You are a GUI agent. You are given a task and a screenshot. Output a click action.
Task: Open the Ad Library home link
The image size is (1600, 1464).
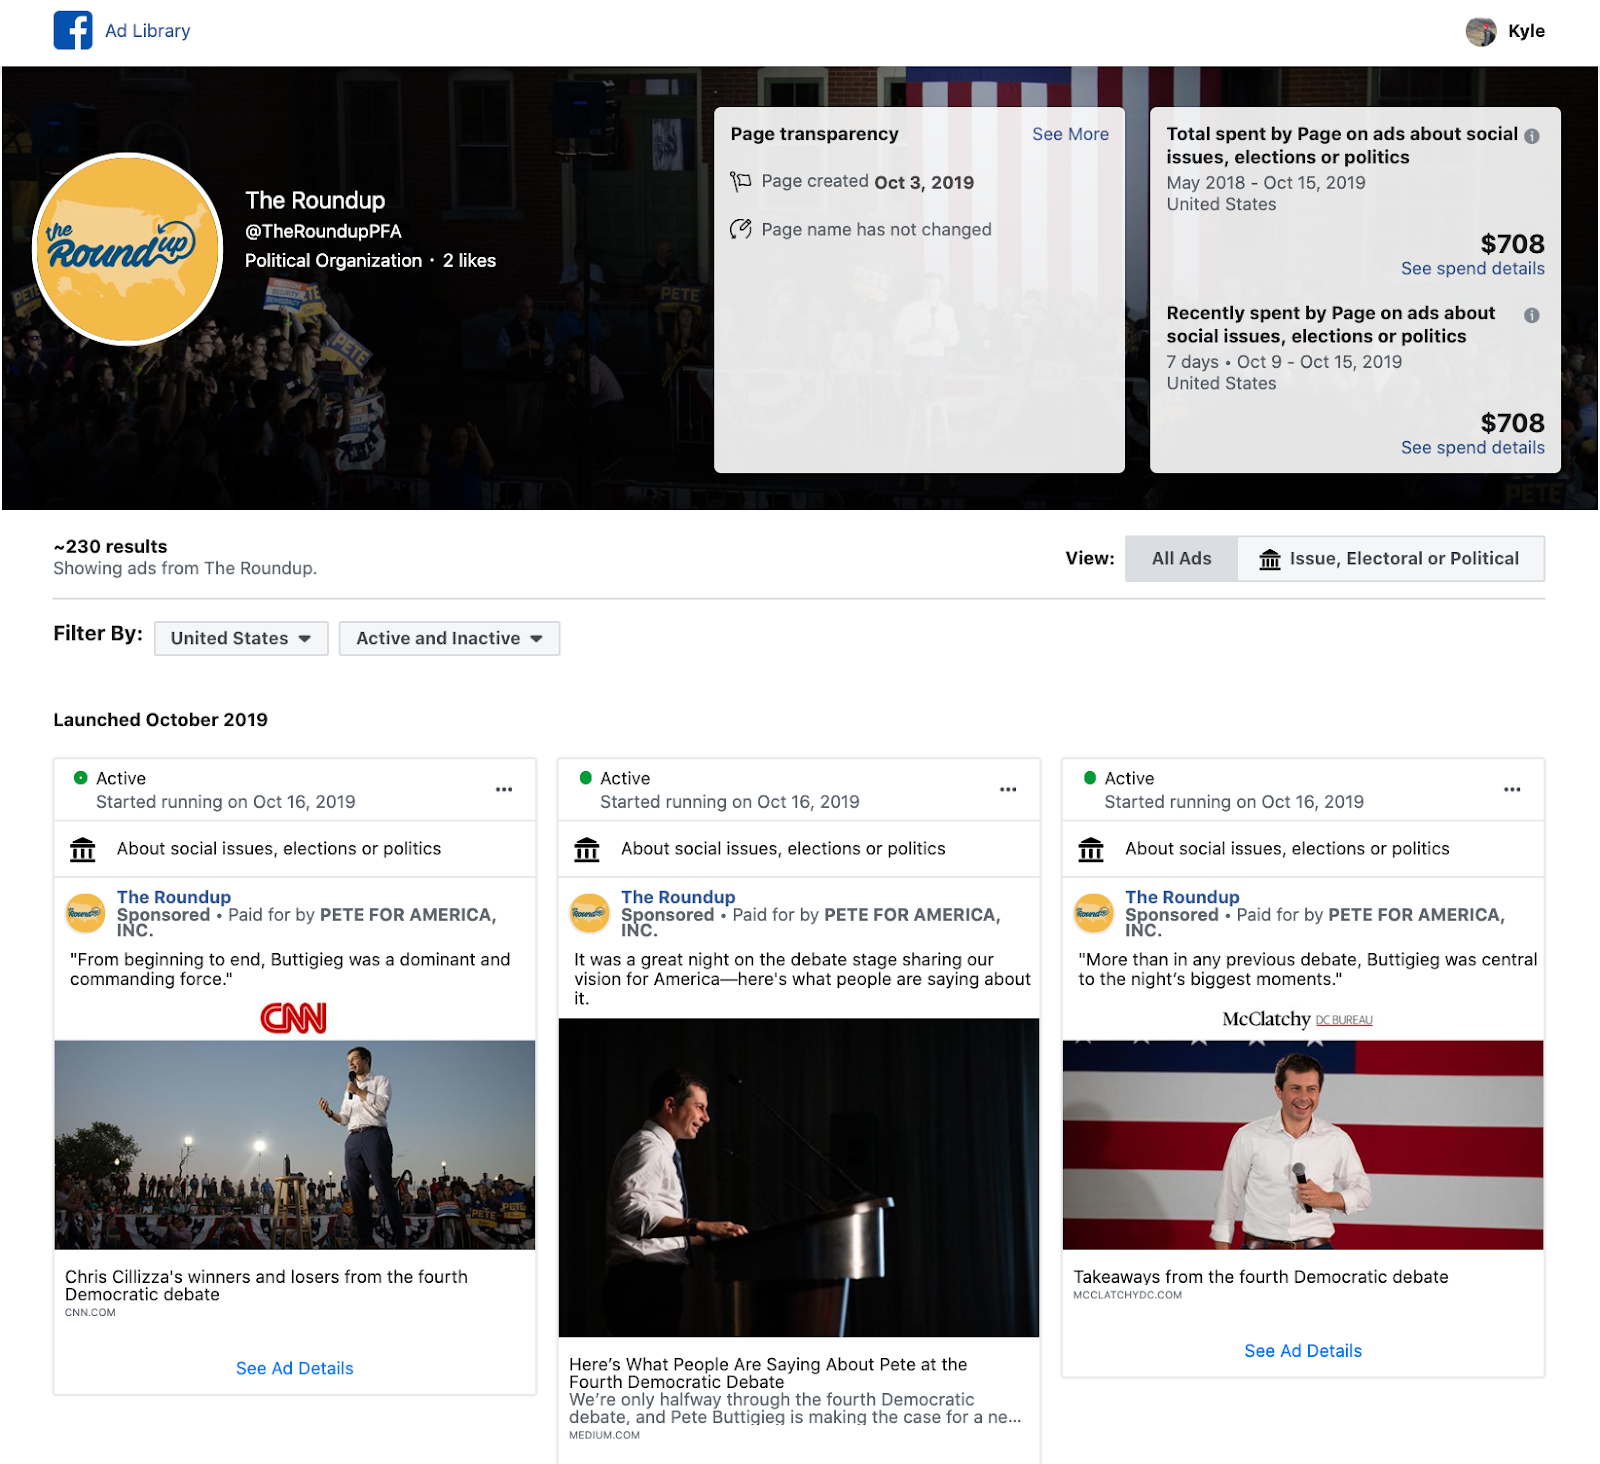coord(148,31)
